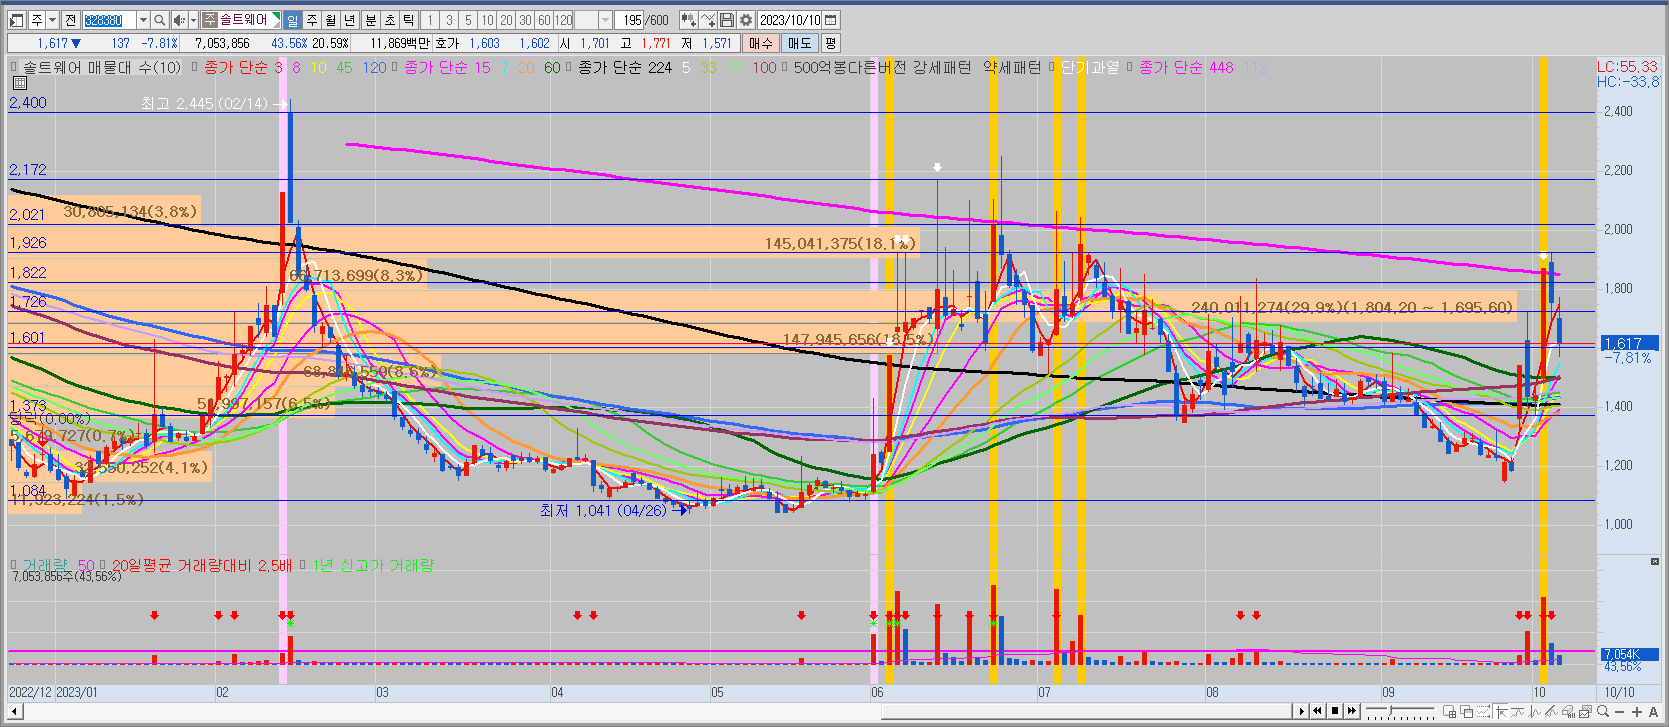Switch to the 주 weekly period tab
The image size is (1669, 727).
(x=312, y=20)
